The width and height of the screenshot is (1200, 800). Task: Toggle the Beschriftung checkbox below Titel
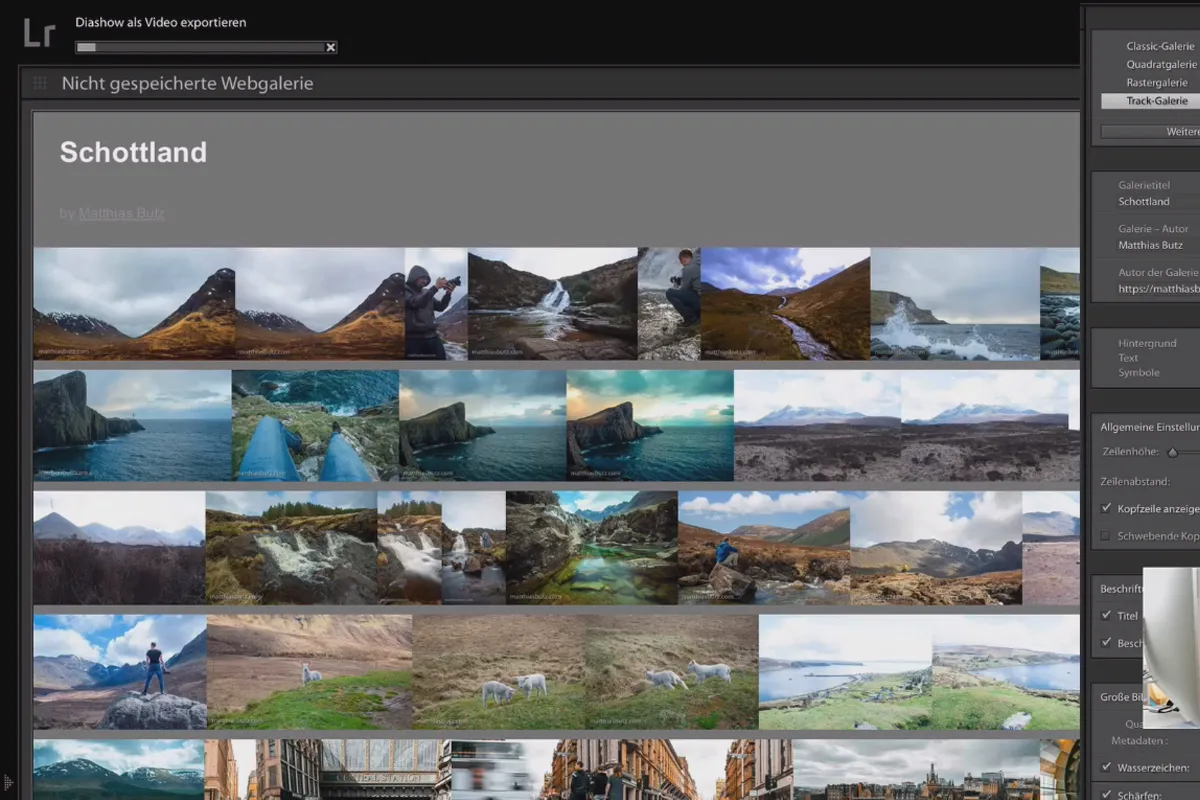(1106, 642)
